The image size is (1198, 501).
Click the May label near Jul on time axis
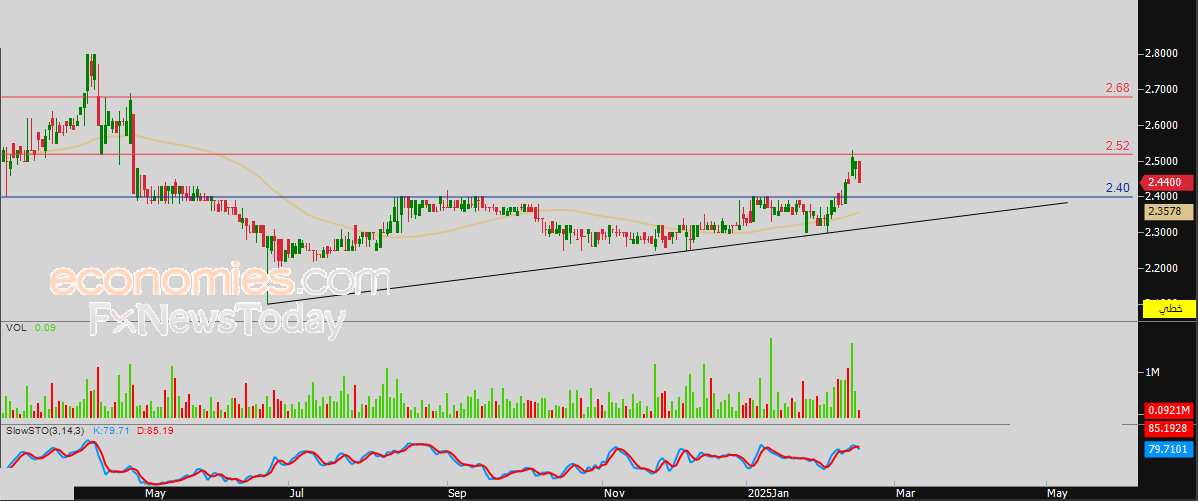click(155, 493)
